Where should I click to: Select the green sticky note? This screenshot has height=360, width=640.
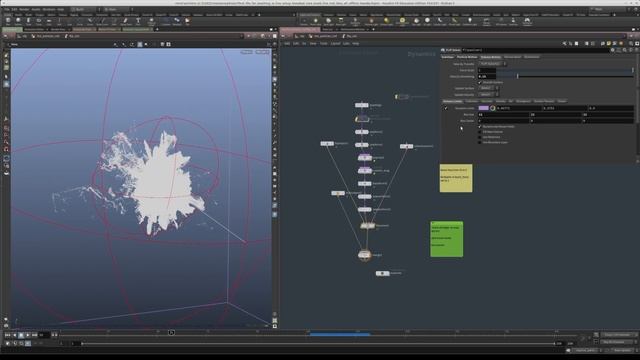point(447,239)
